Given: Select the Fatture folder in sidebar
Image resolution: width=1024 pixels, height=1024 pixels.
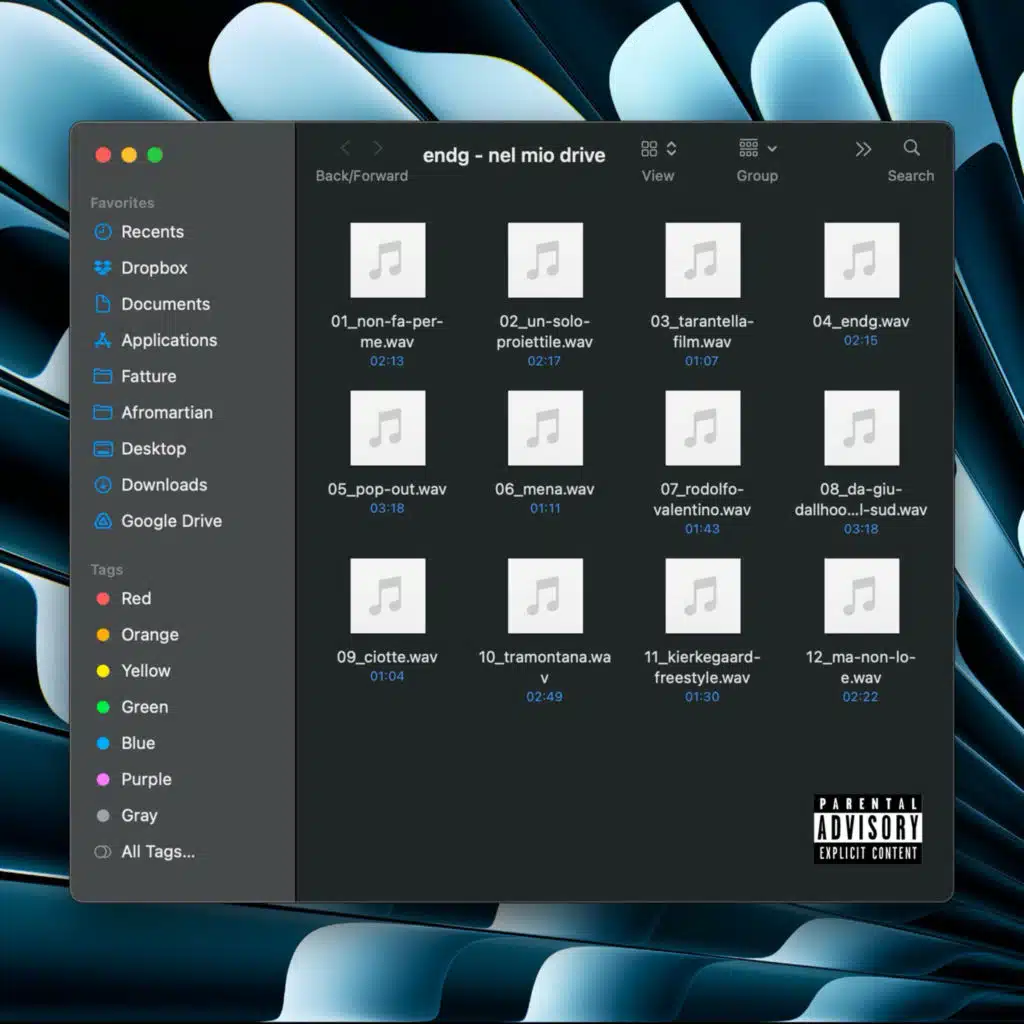Looking at the screenshot, I should click(x=148, y=377).
